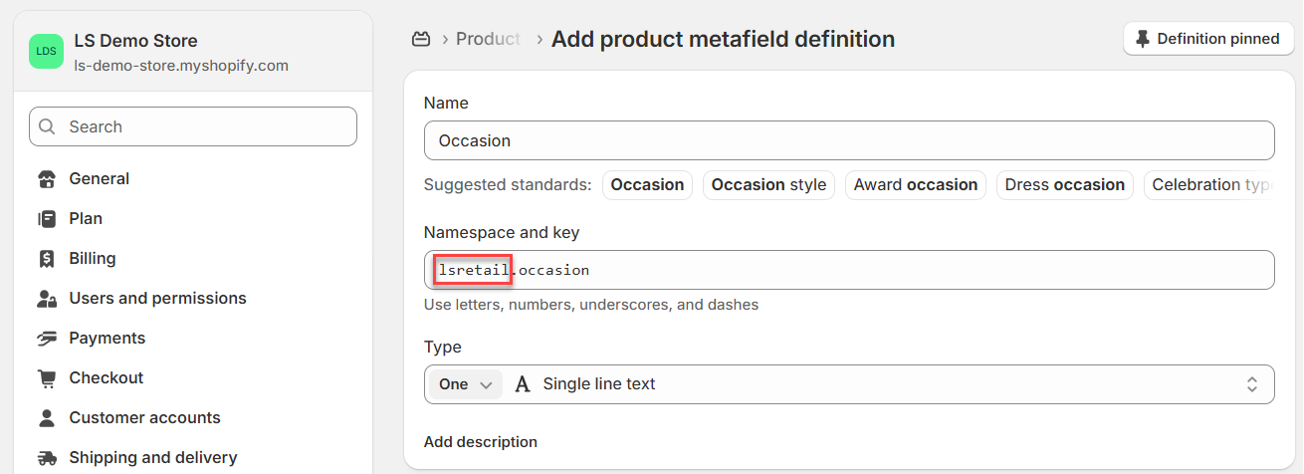Screen dimensions: 1304x474
Task: Click the Definition pinned button
Action: coord(1208,39)
